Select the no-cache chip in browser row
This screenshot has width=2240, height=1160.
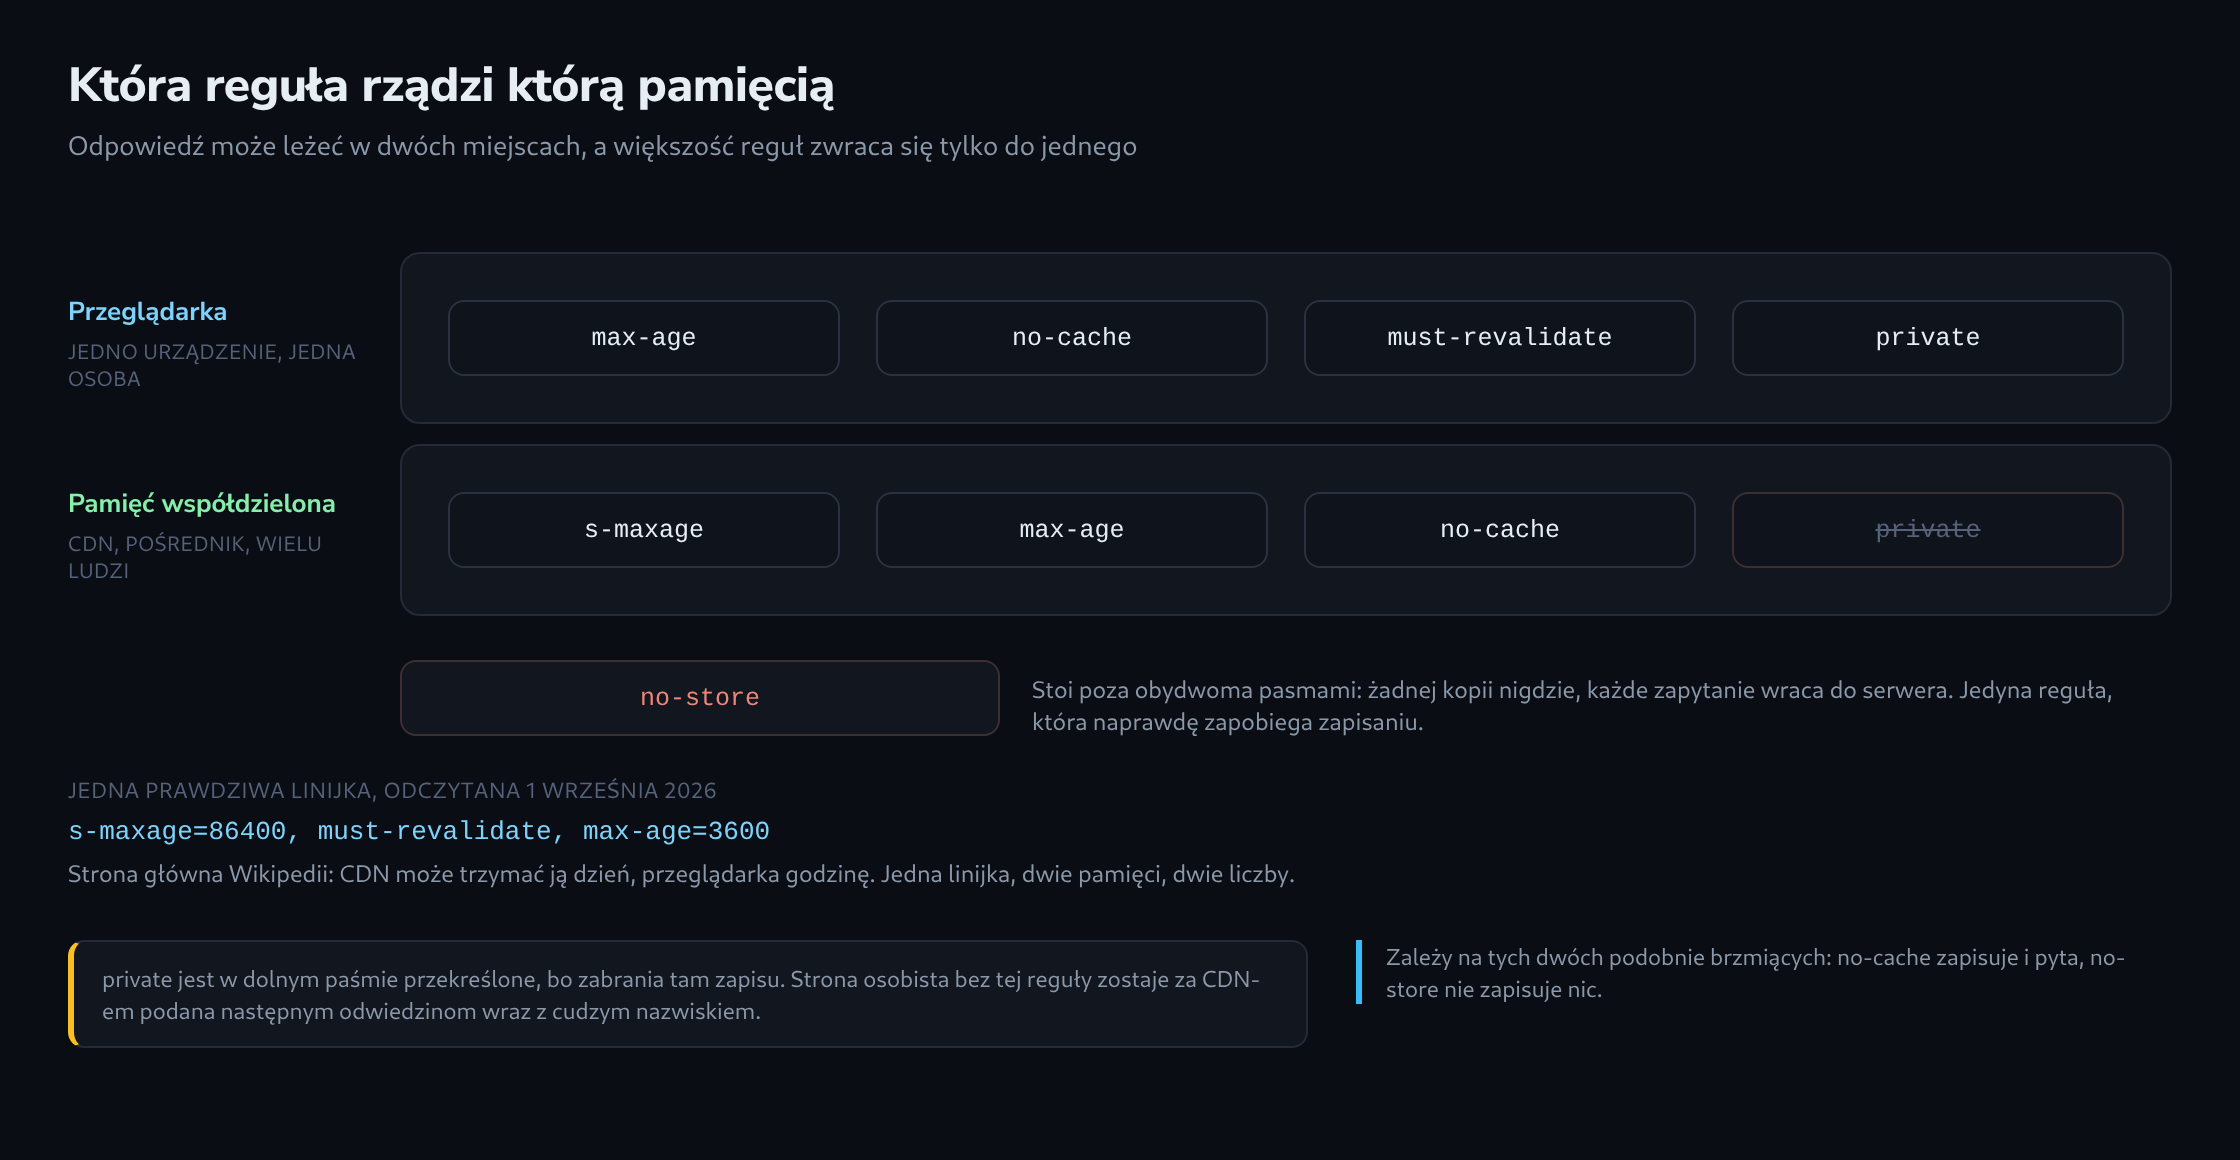(1072, 338)
